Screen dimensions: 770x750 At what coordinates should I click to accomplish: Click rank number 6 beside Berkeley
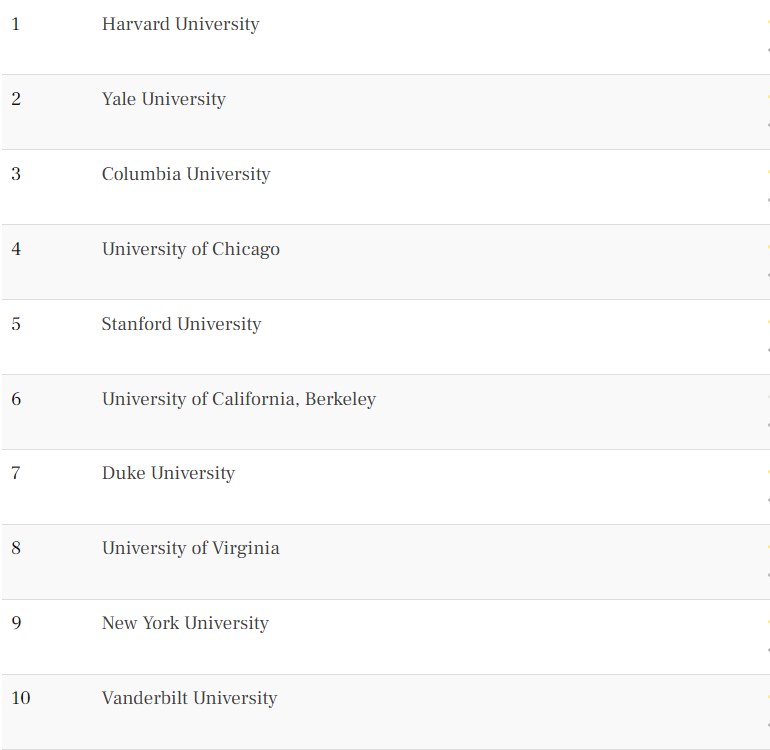pyautogui.click(x=16, y=399)
